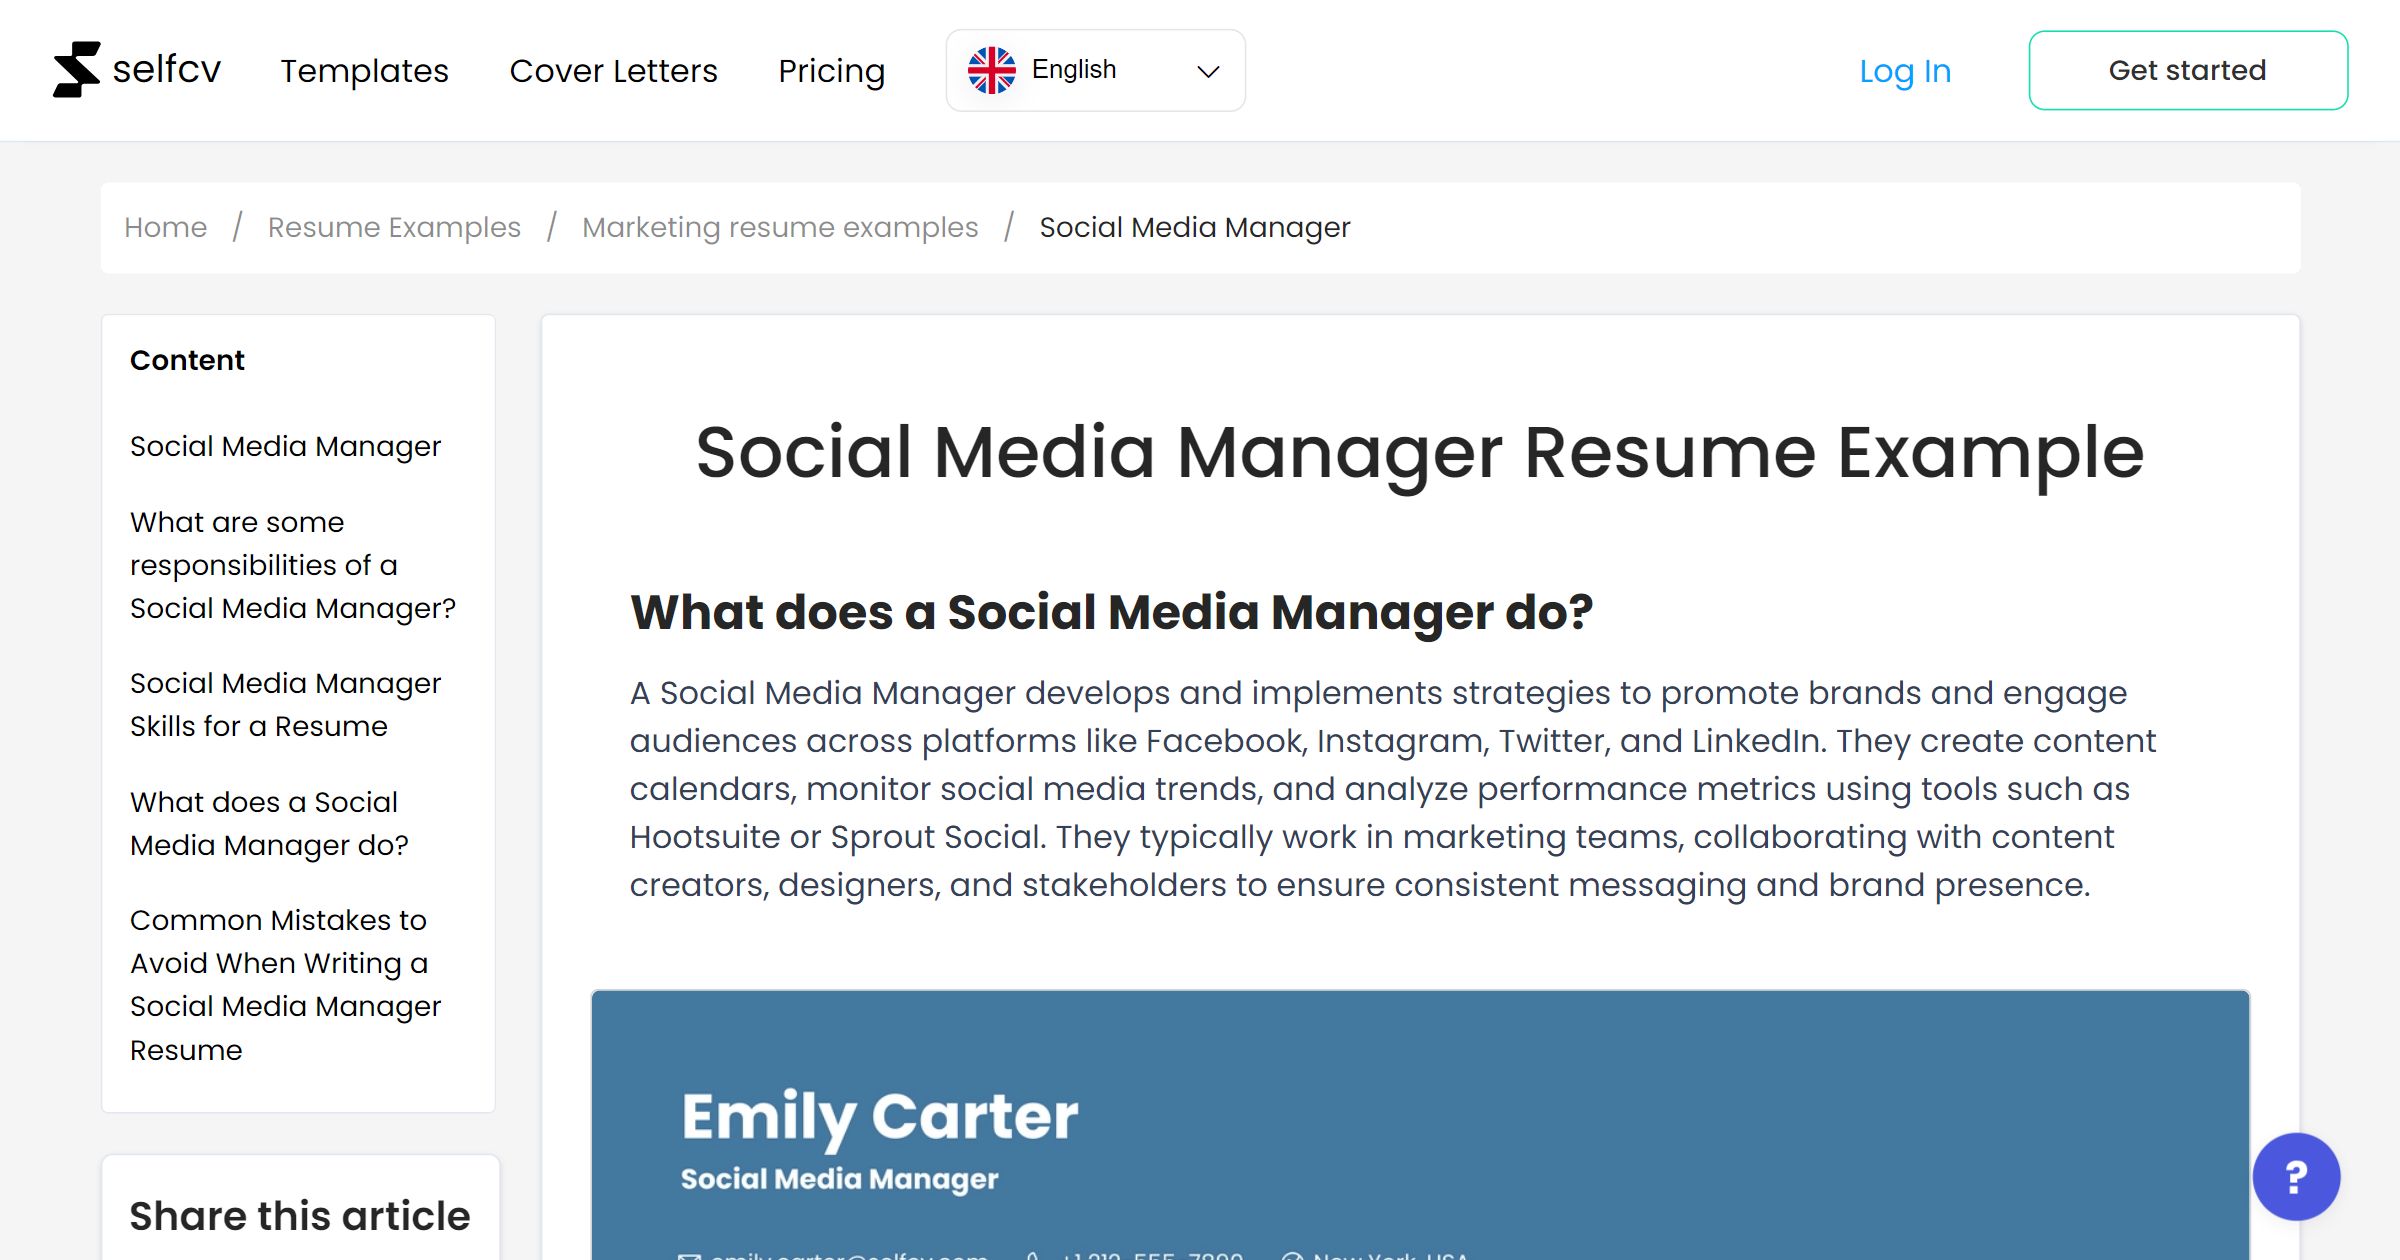Jump to 'What does a Social Media Manager do?'
This screenshot has height=1260, width=2400.
click(x=268, y=823)
